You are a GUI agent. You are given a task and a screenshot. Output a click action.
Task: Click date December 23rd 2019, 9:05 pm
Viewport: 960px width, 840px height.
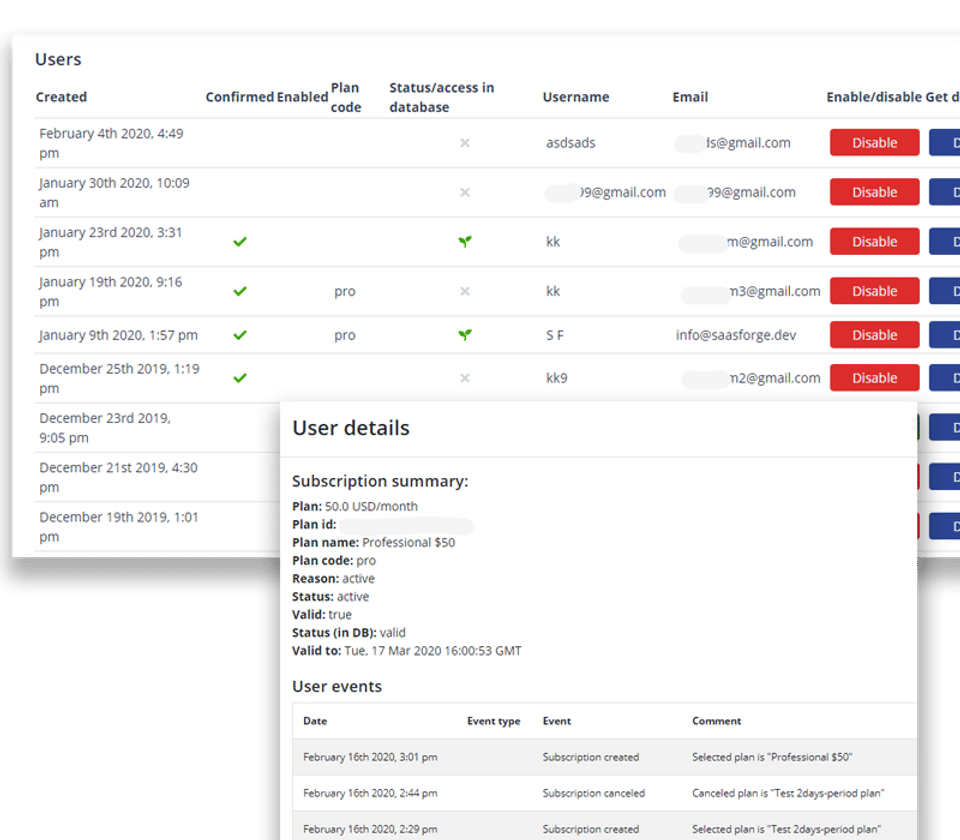[105, 428]
